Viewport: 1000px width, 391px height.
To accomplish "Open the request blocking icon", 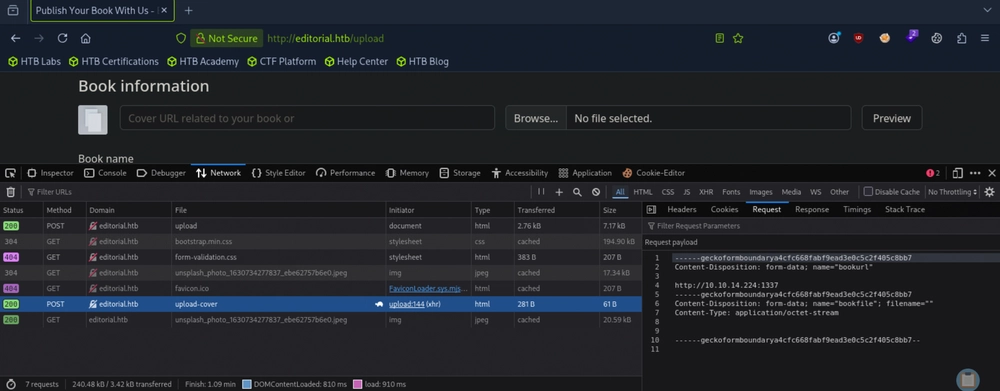I will [x=596, y=192].
